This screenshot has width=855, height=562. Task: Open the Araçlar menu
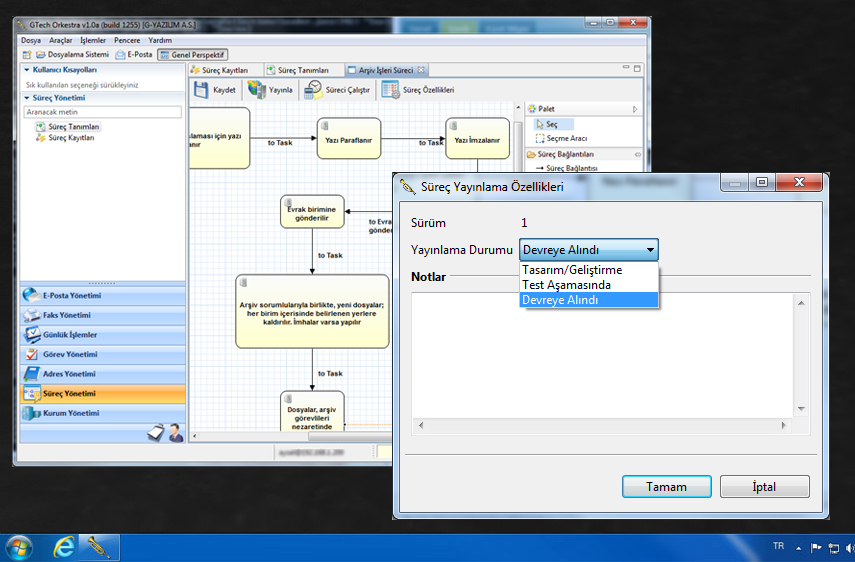(x=60, y=40)
